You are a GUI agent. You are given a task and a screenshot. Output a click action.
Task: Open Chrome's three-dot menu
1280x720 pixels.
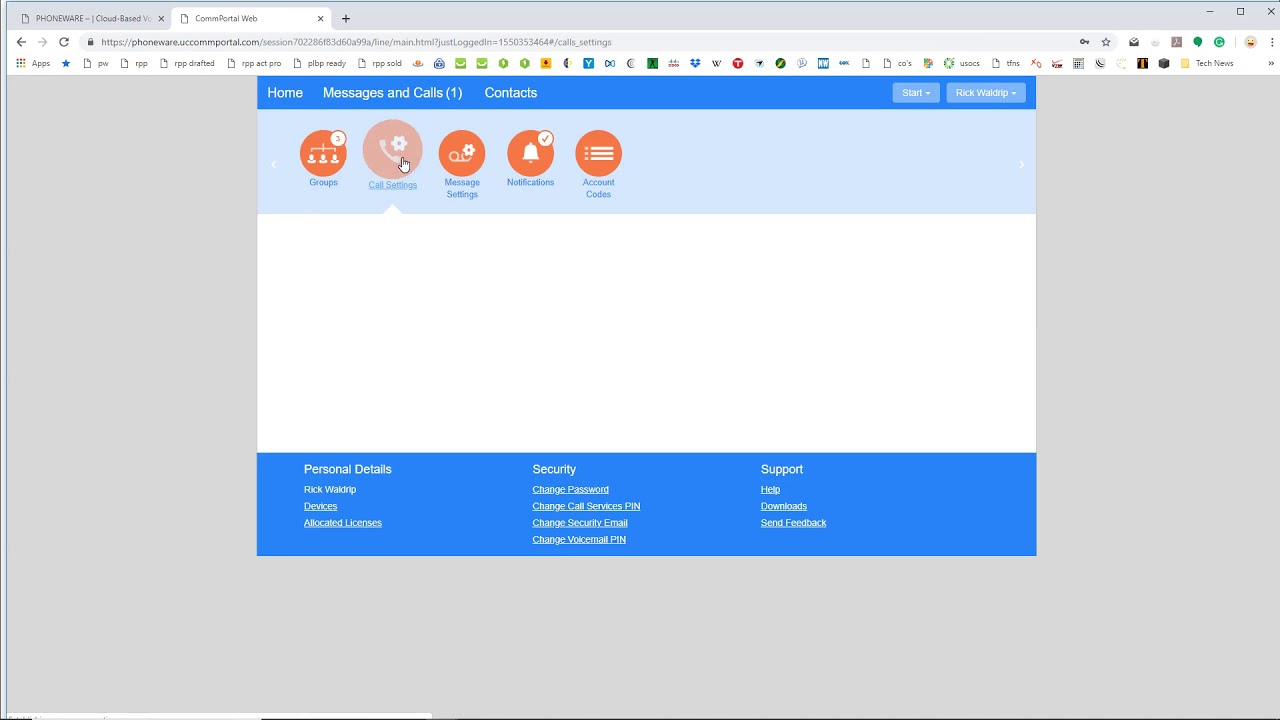click(1271, 42)
